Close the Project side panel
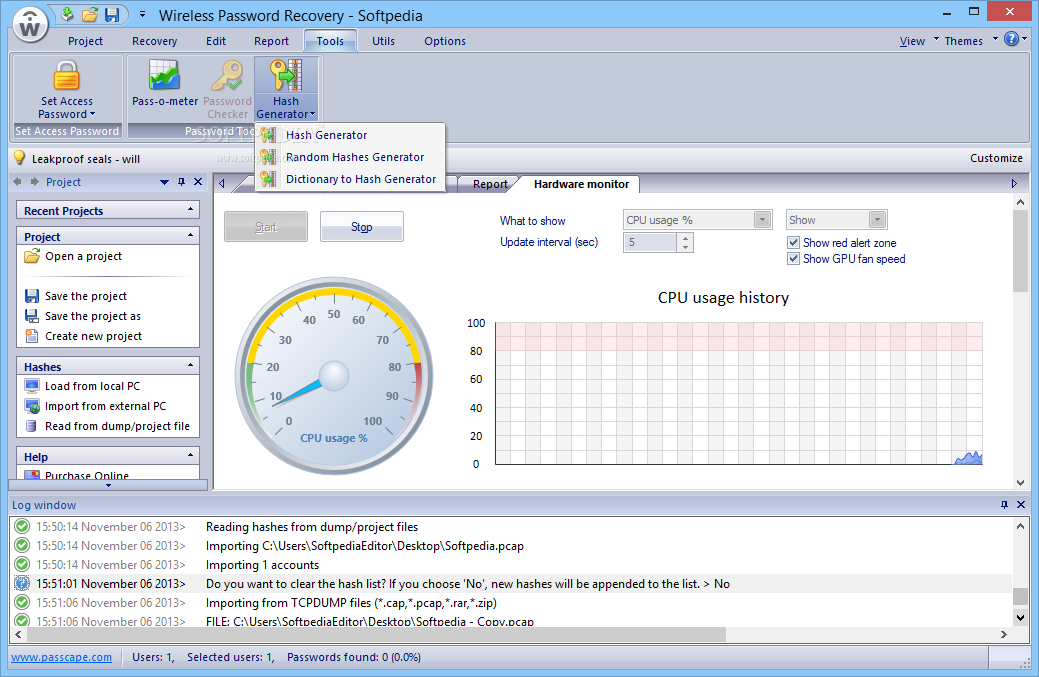 click(x=198, y=182)
